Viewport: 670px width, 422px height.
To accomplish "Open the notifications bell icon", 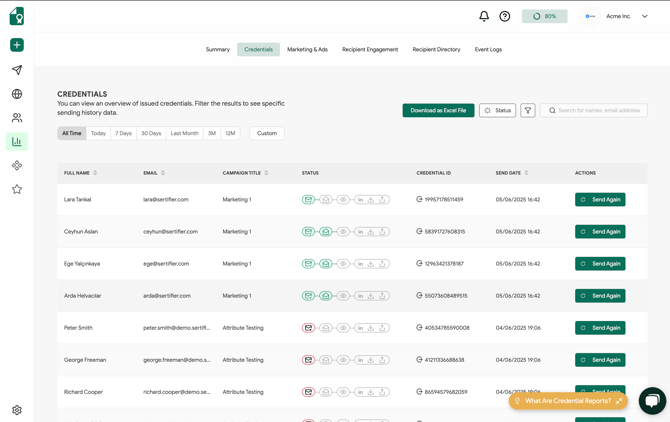I will (x=484, y=16).
